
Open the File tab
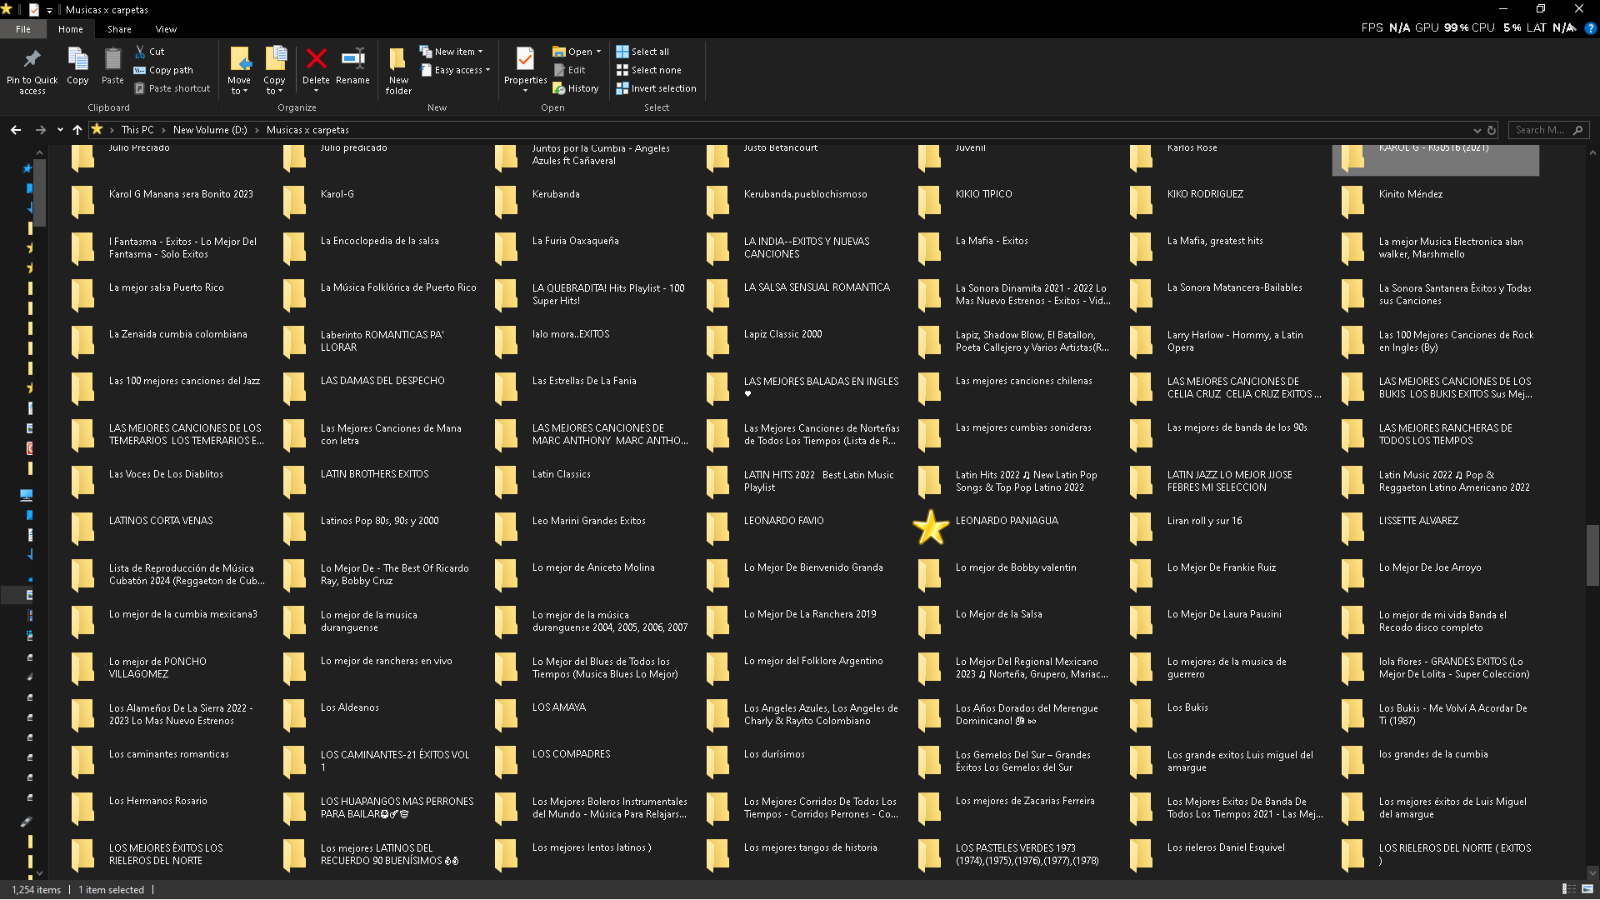[x=23, y=29]
